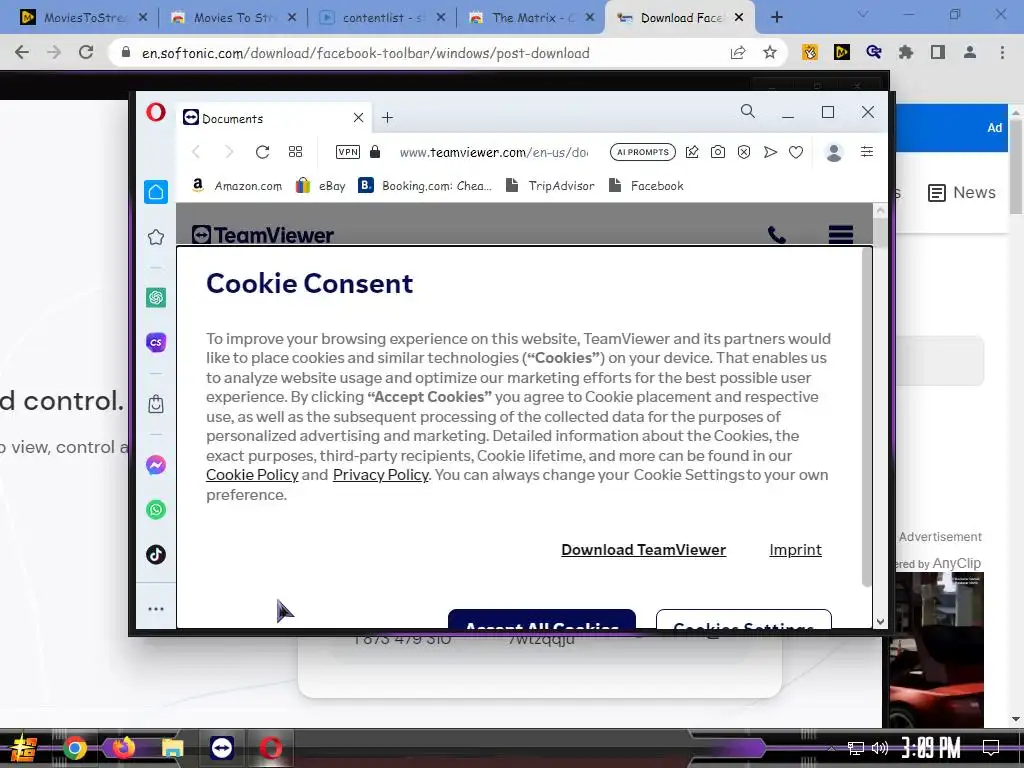This screenshot has width=1024, height=768.
Task: Open Opera Easy Setup menu
Action: (x=867, y=152)
